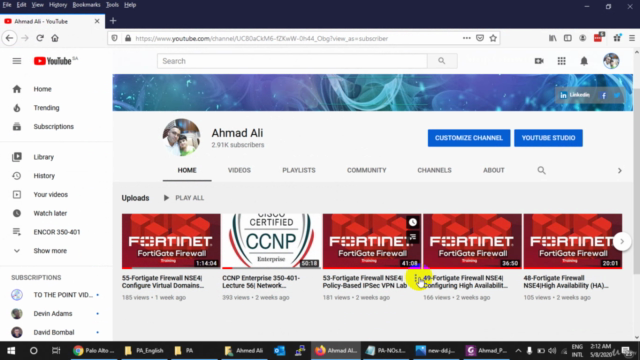Open the page actions three-dots menu
Screen dimensions: 640x360
(467, 38)
